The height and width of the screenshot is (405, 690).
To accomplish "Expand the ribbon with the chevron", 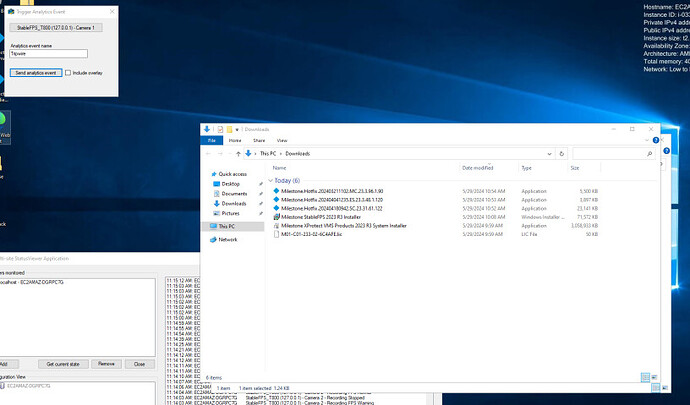I will click(x=647, y=140).
